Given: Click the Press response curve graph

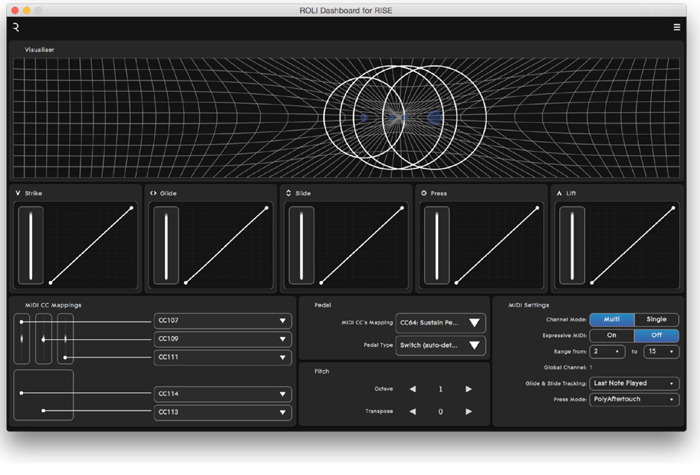Looking at the screenshot, I should pos(497,246).
